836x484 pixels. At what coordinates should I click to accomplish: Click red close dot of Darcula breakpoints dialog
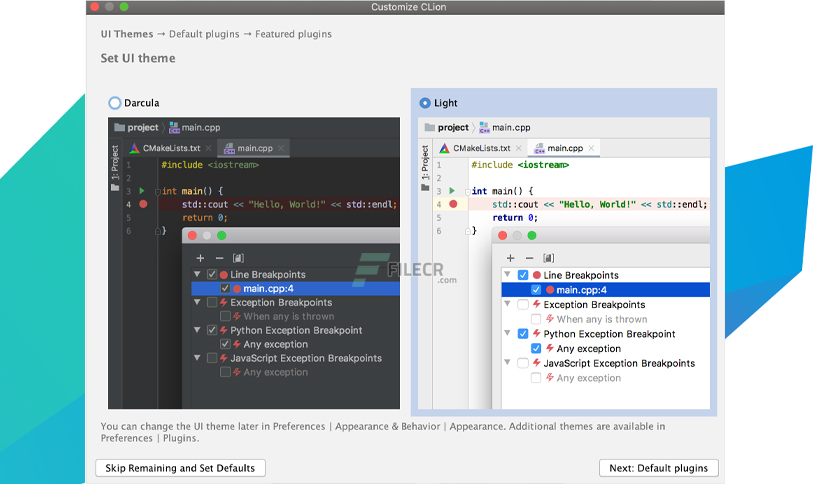click(x=192, y=236)
